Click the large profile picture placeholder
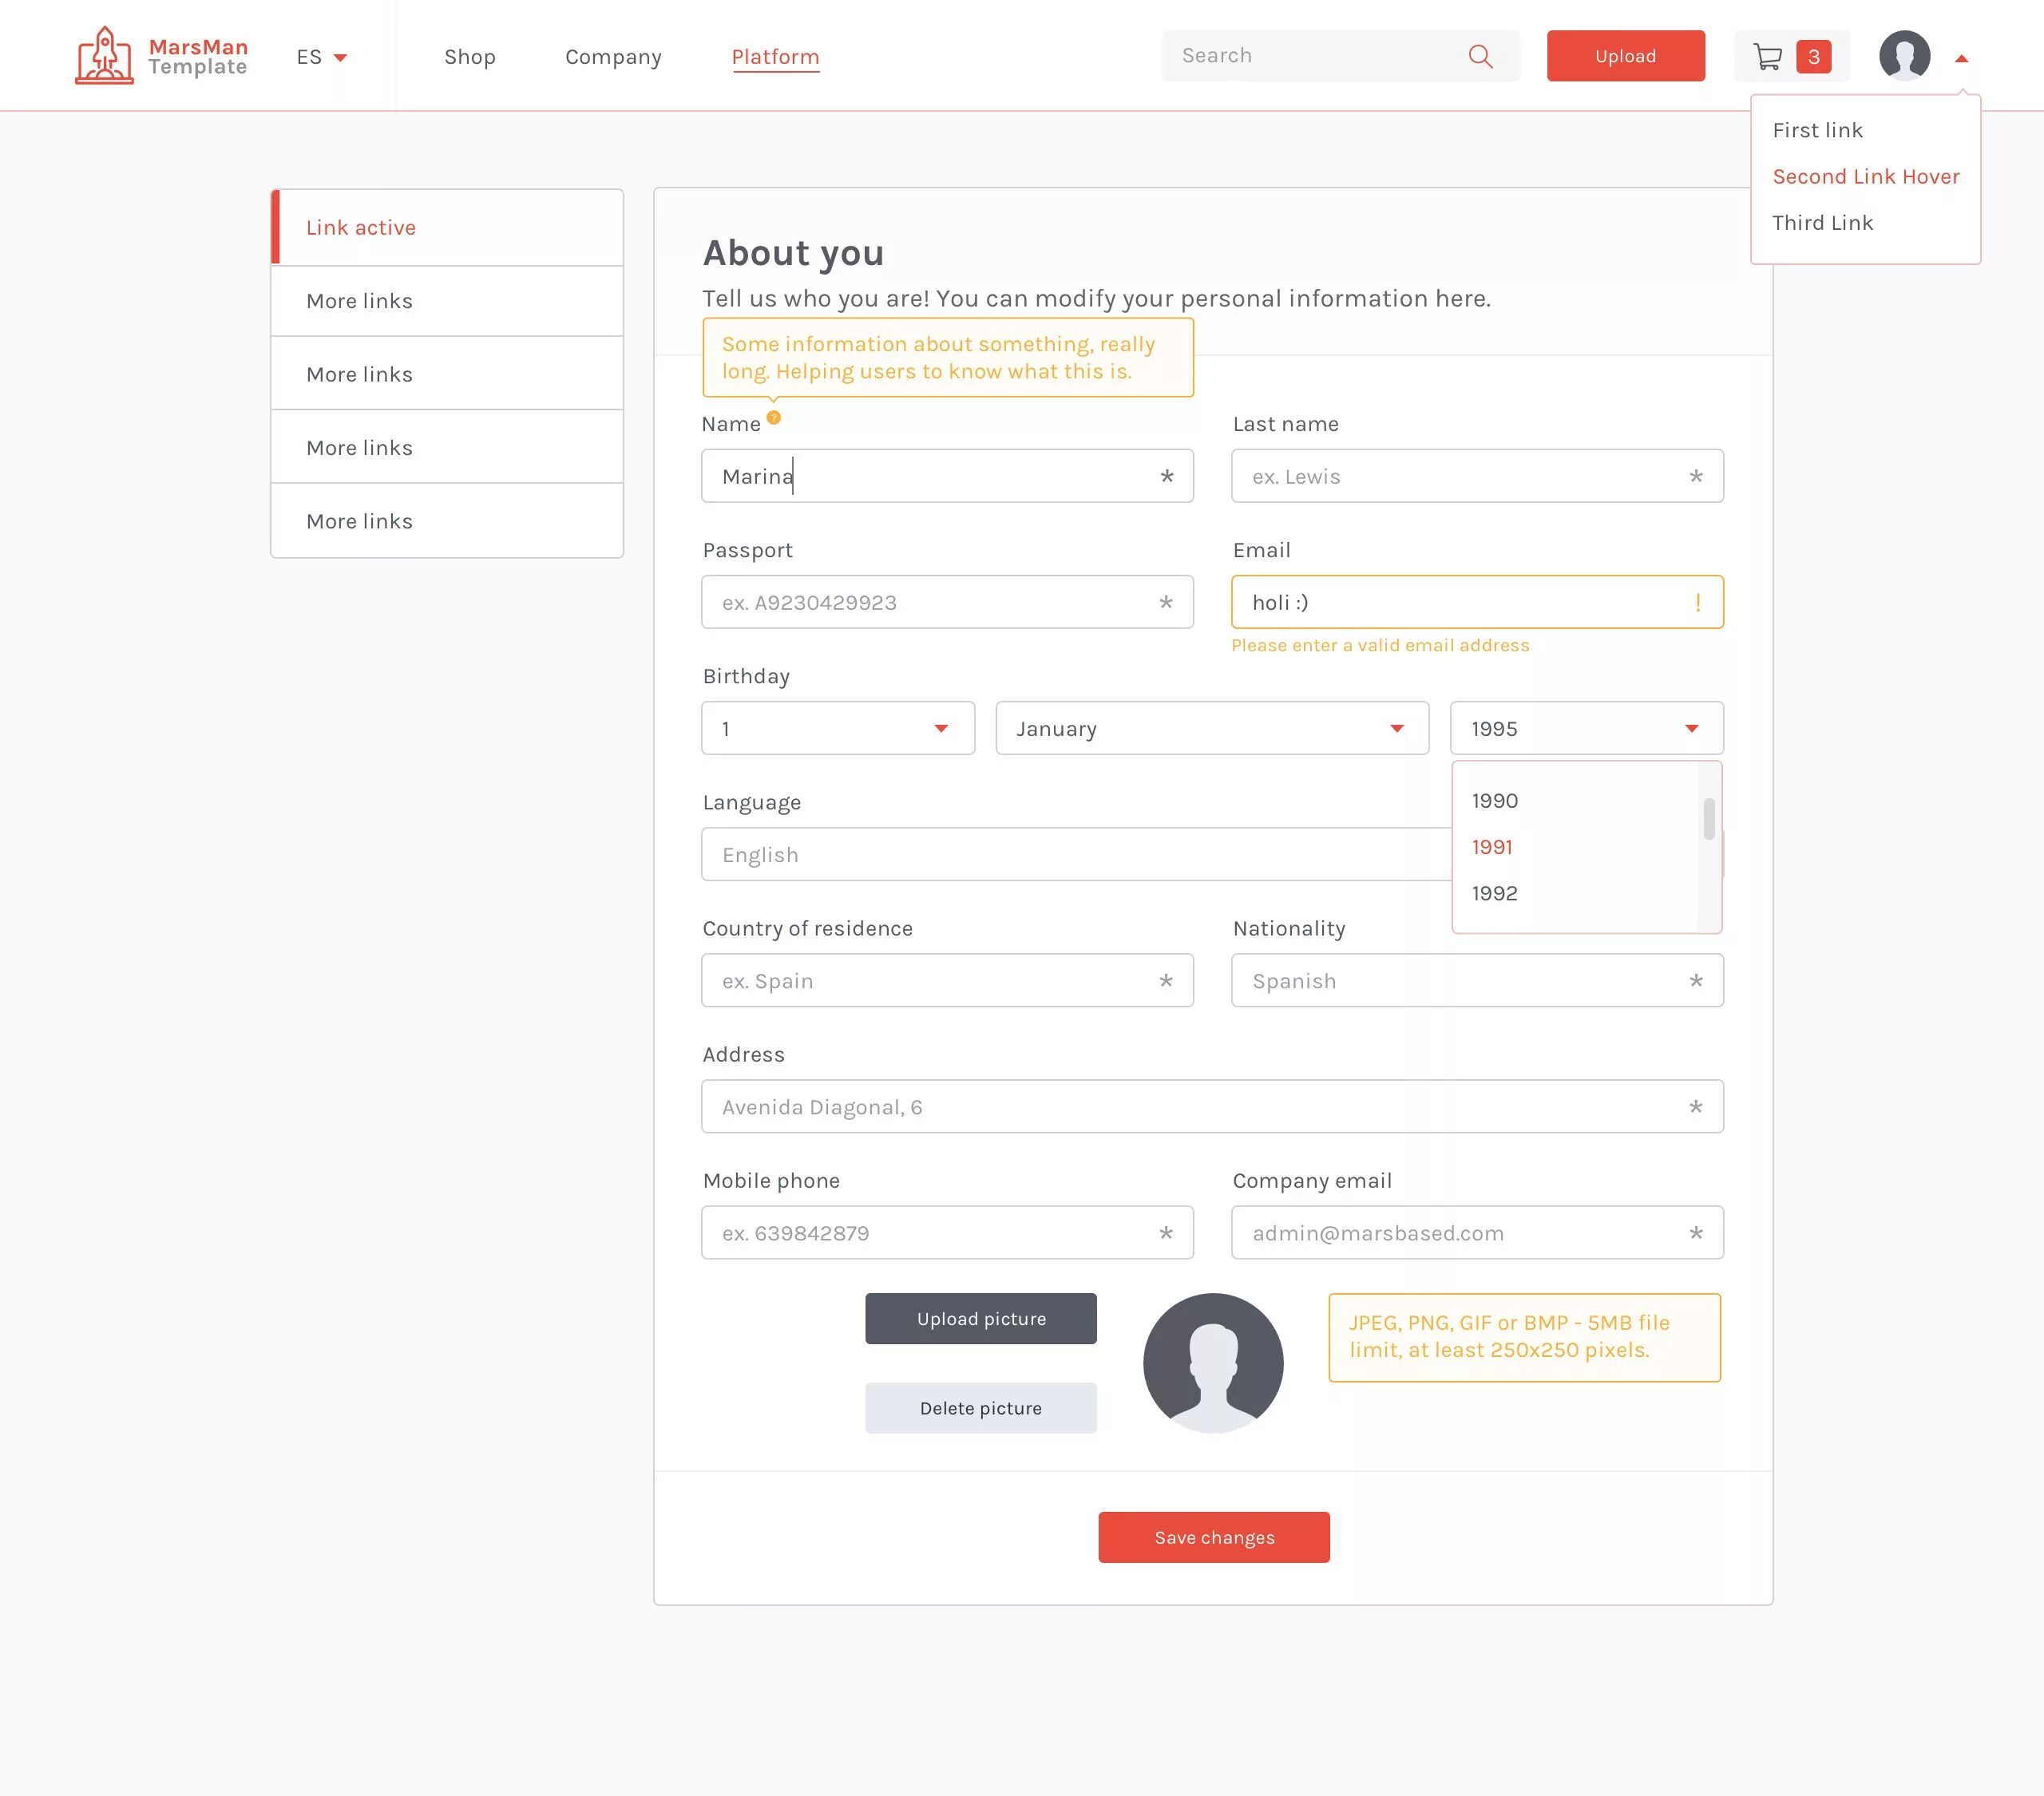This screenshot has height=1796, width=2044. tap(1212, 1362)
